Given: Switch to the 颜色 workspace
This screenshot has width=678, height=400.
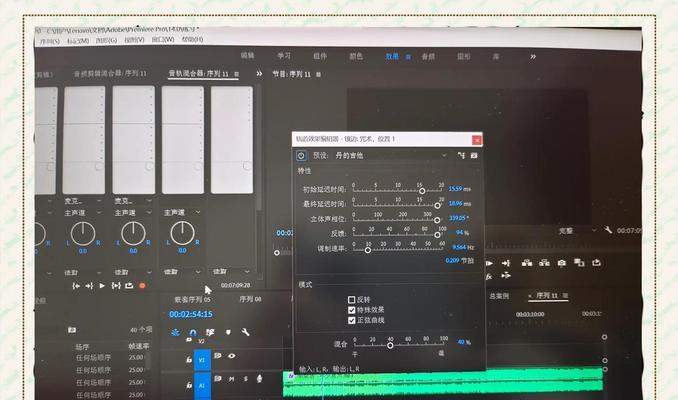Looking at the screenshot, I should 356,56.
